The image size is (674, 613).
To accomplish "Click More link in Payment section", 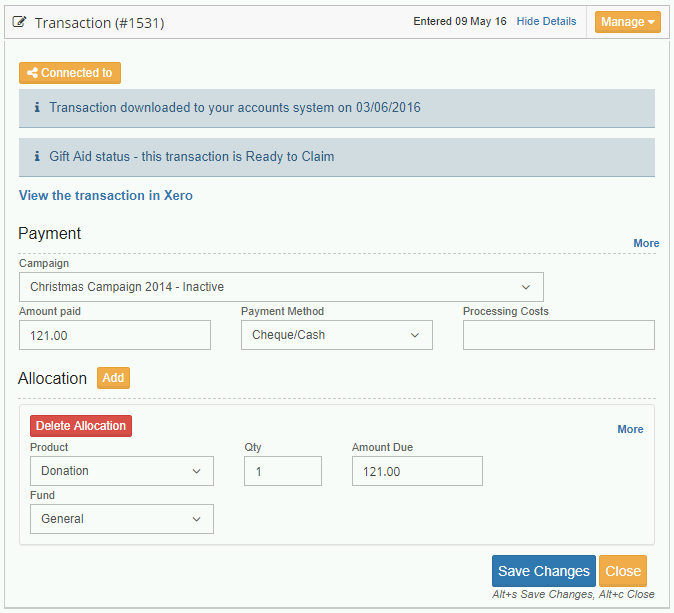I will point(646,243).
